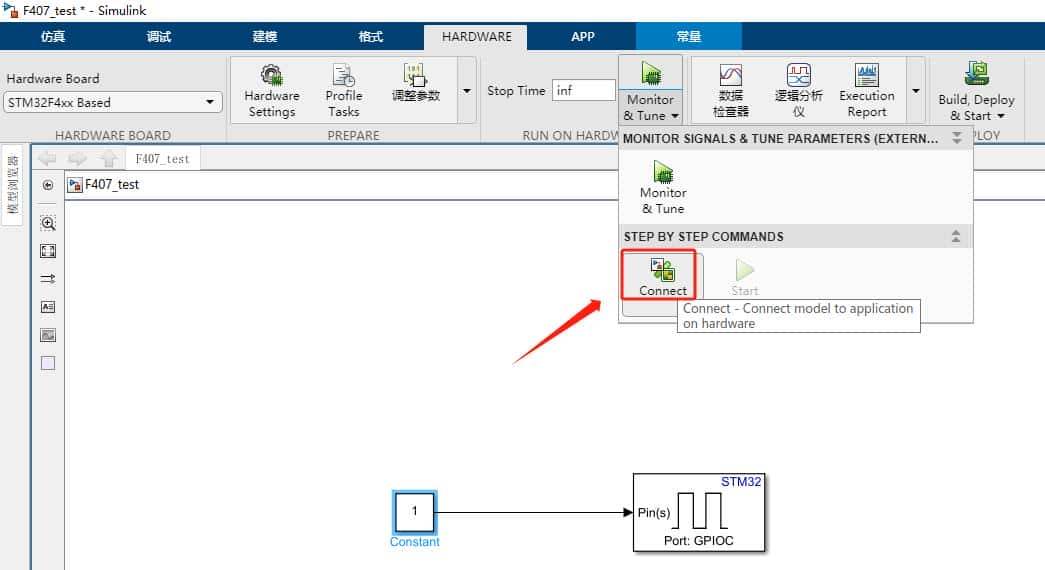Toggle sample time legend arrows icon

pos(48,279)
